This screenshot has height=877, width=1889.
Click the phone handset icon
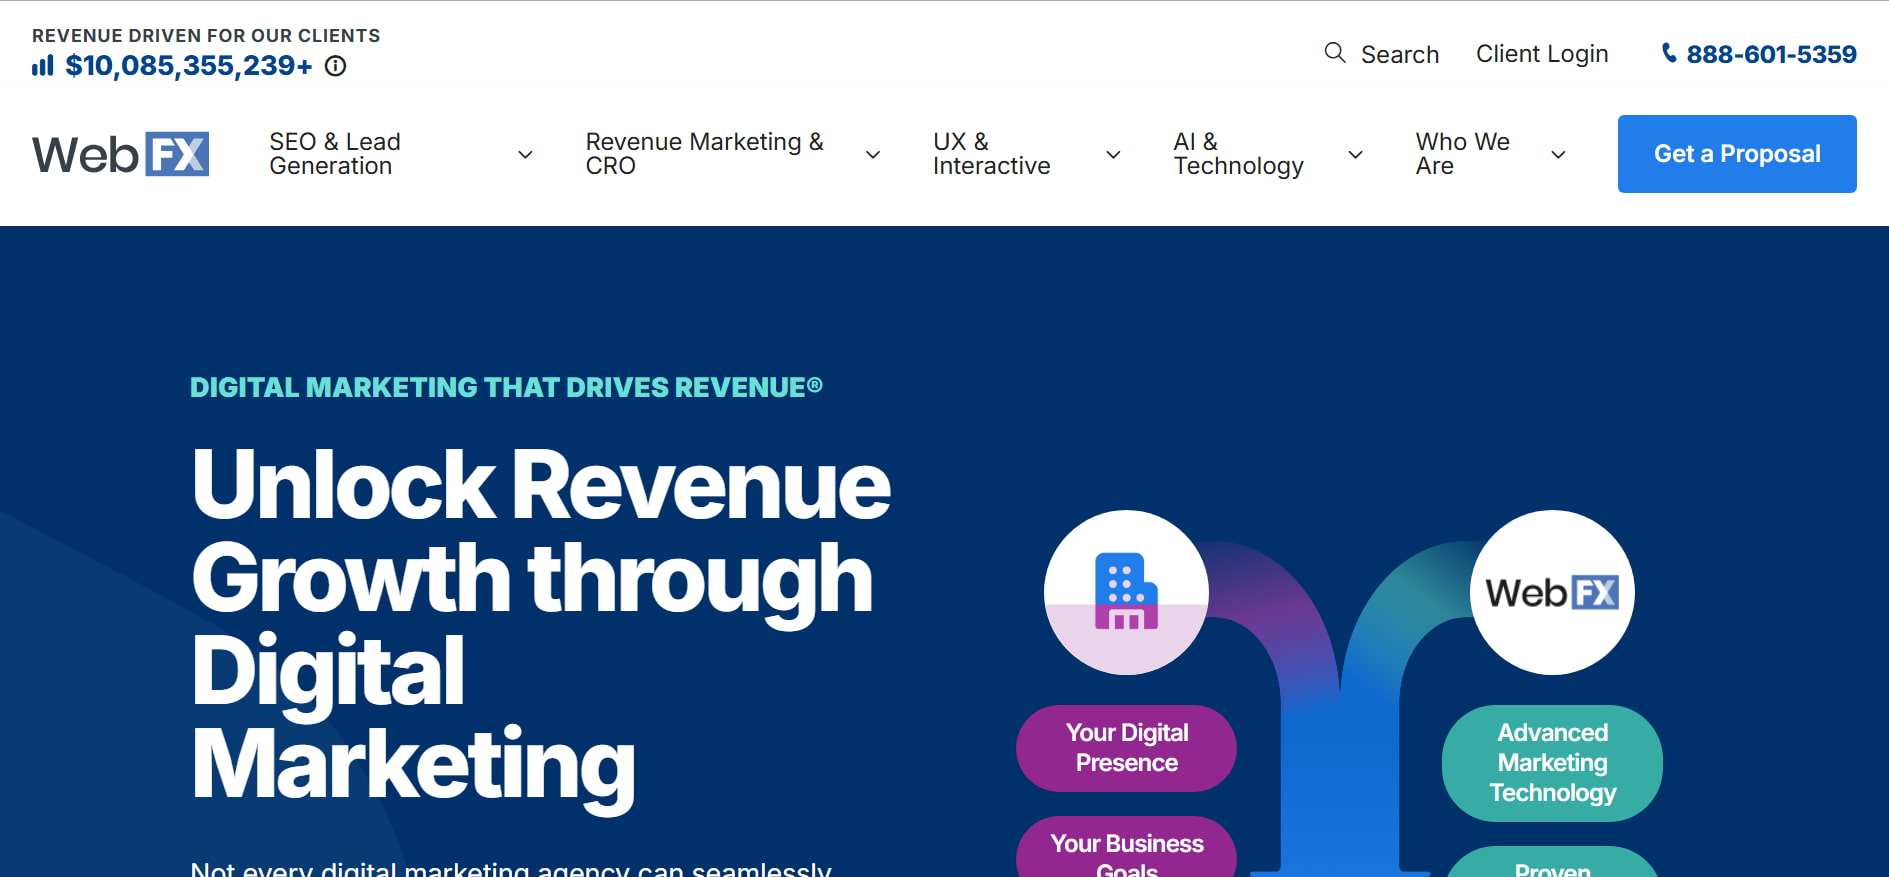click(x=1669, y=53)
